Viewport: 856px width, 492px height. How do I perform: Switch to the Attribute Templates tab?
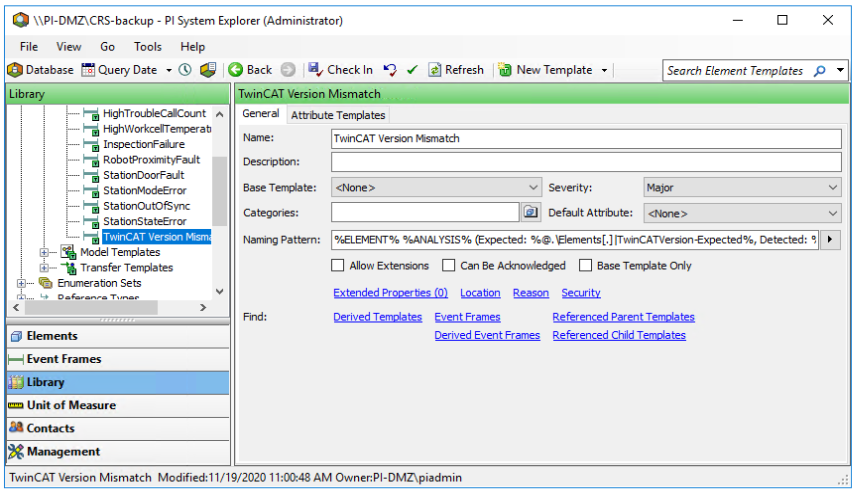point(338,115)
